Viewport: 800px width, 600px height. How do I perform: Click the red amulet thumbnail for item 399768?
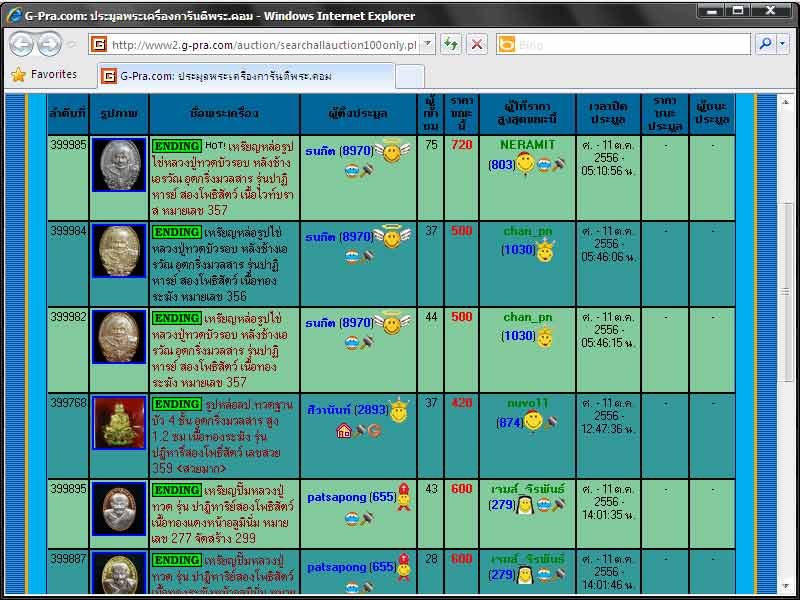[118, 422]
